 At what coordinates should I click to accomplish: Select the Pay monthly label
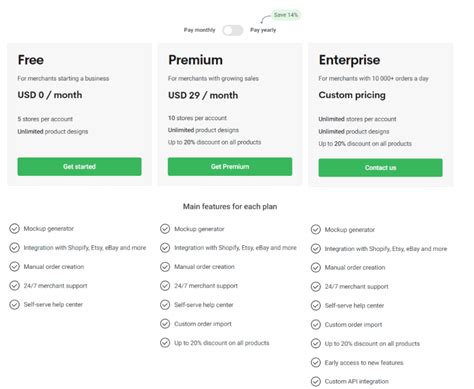[199, 30]
